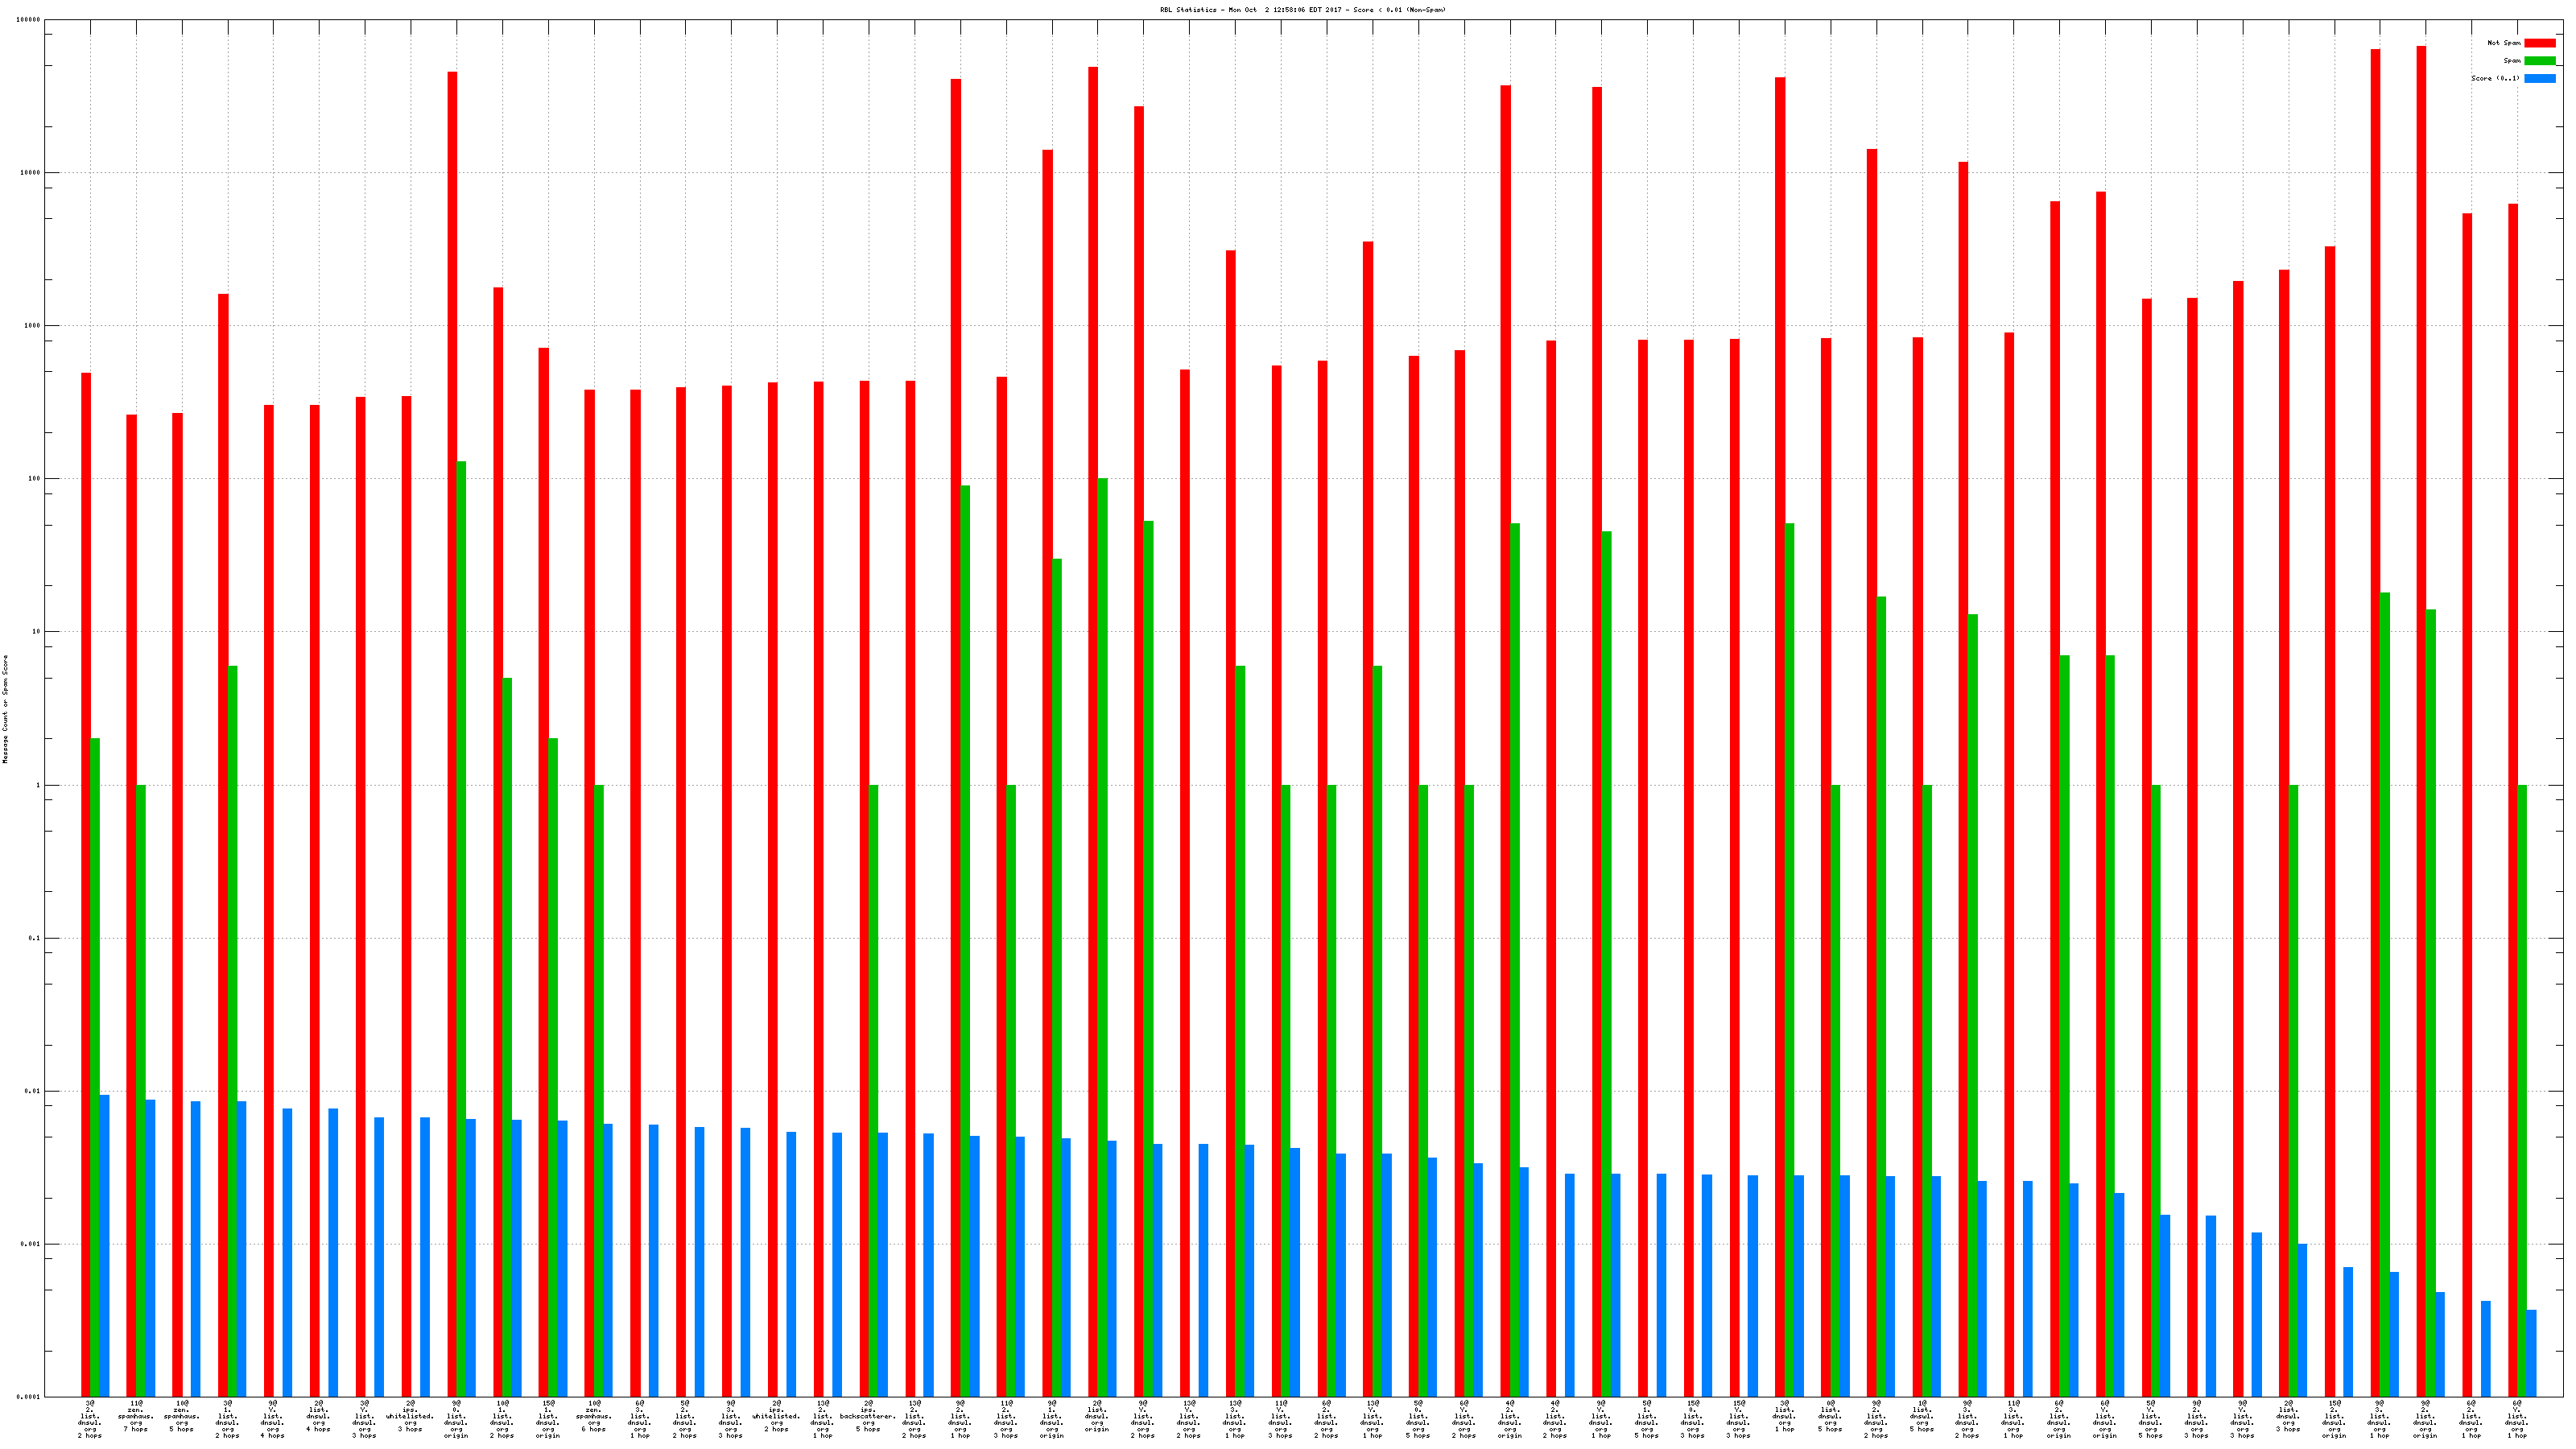Click the 'zen.spamhaus.org 5 hops' axis label
Image resolution: width=2576 pixels, height=1449 pixels.
tap(182, 1416)
